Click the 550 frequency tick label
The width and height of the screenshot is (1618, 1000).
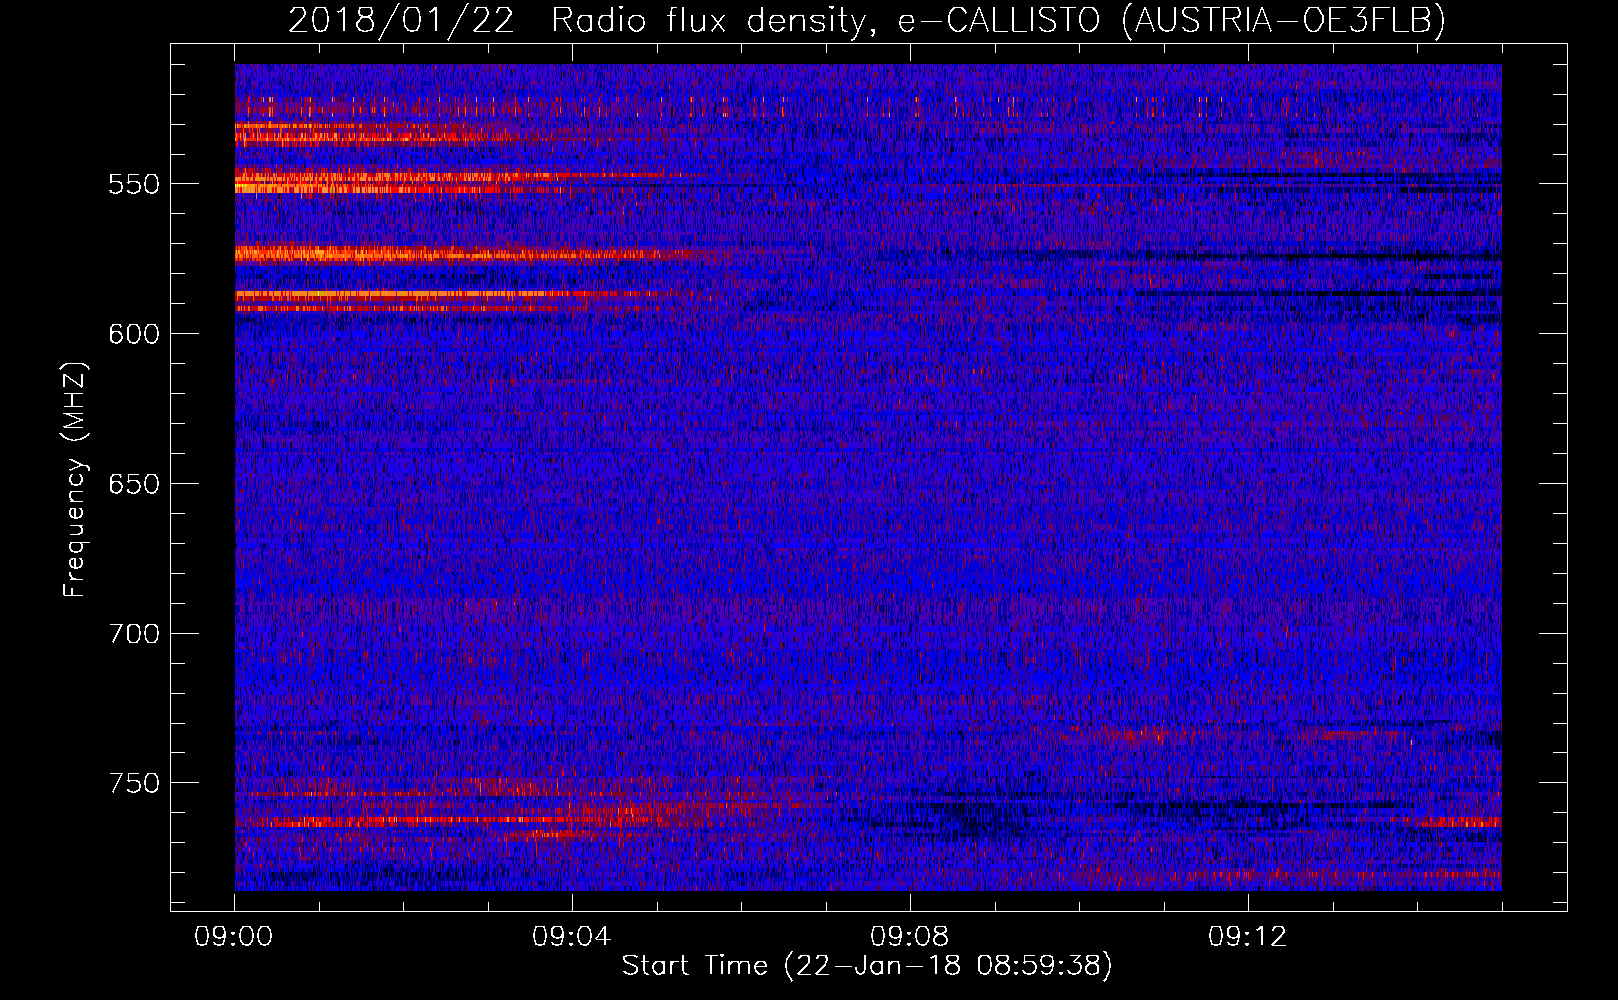pyautogui.click(x=134, y=184)
